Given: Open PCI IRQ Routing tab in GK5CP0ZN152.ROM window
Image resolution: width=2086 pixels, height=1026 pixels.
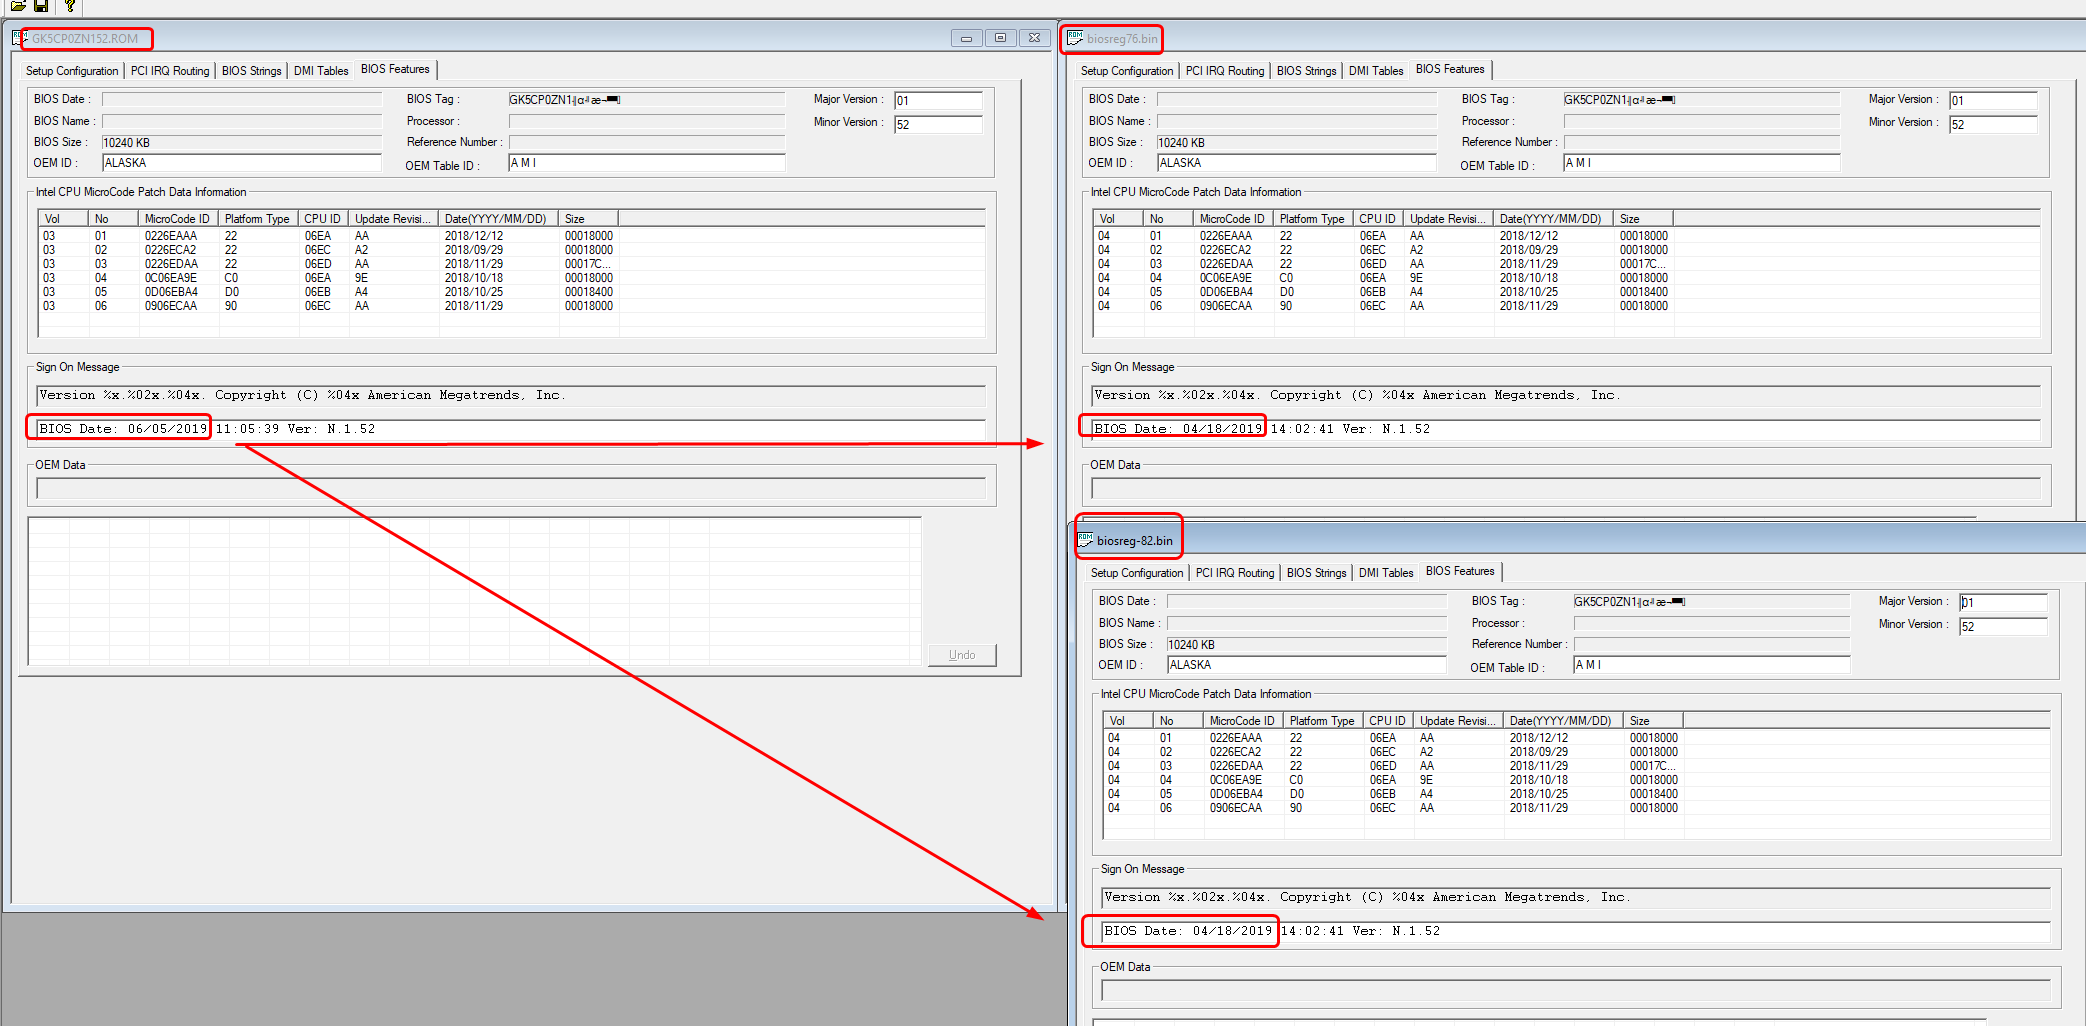Looking at the screenshot, I should [x=170, y=71].
